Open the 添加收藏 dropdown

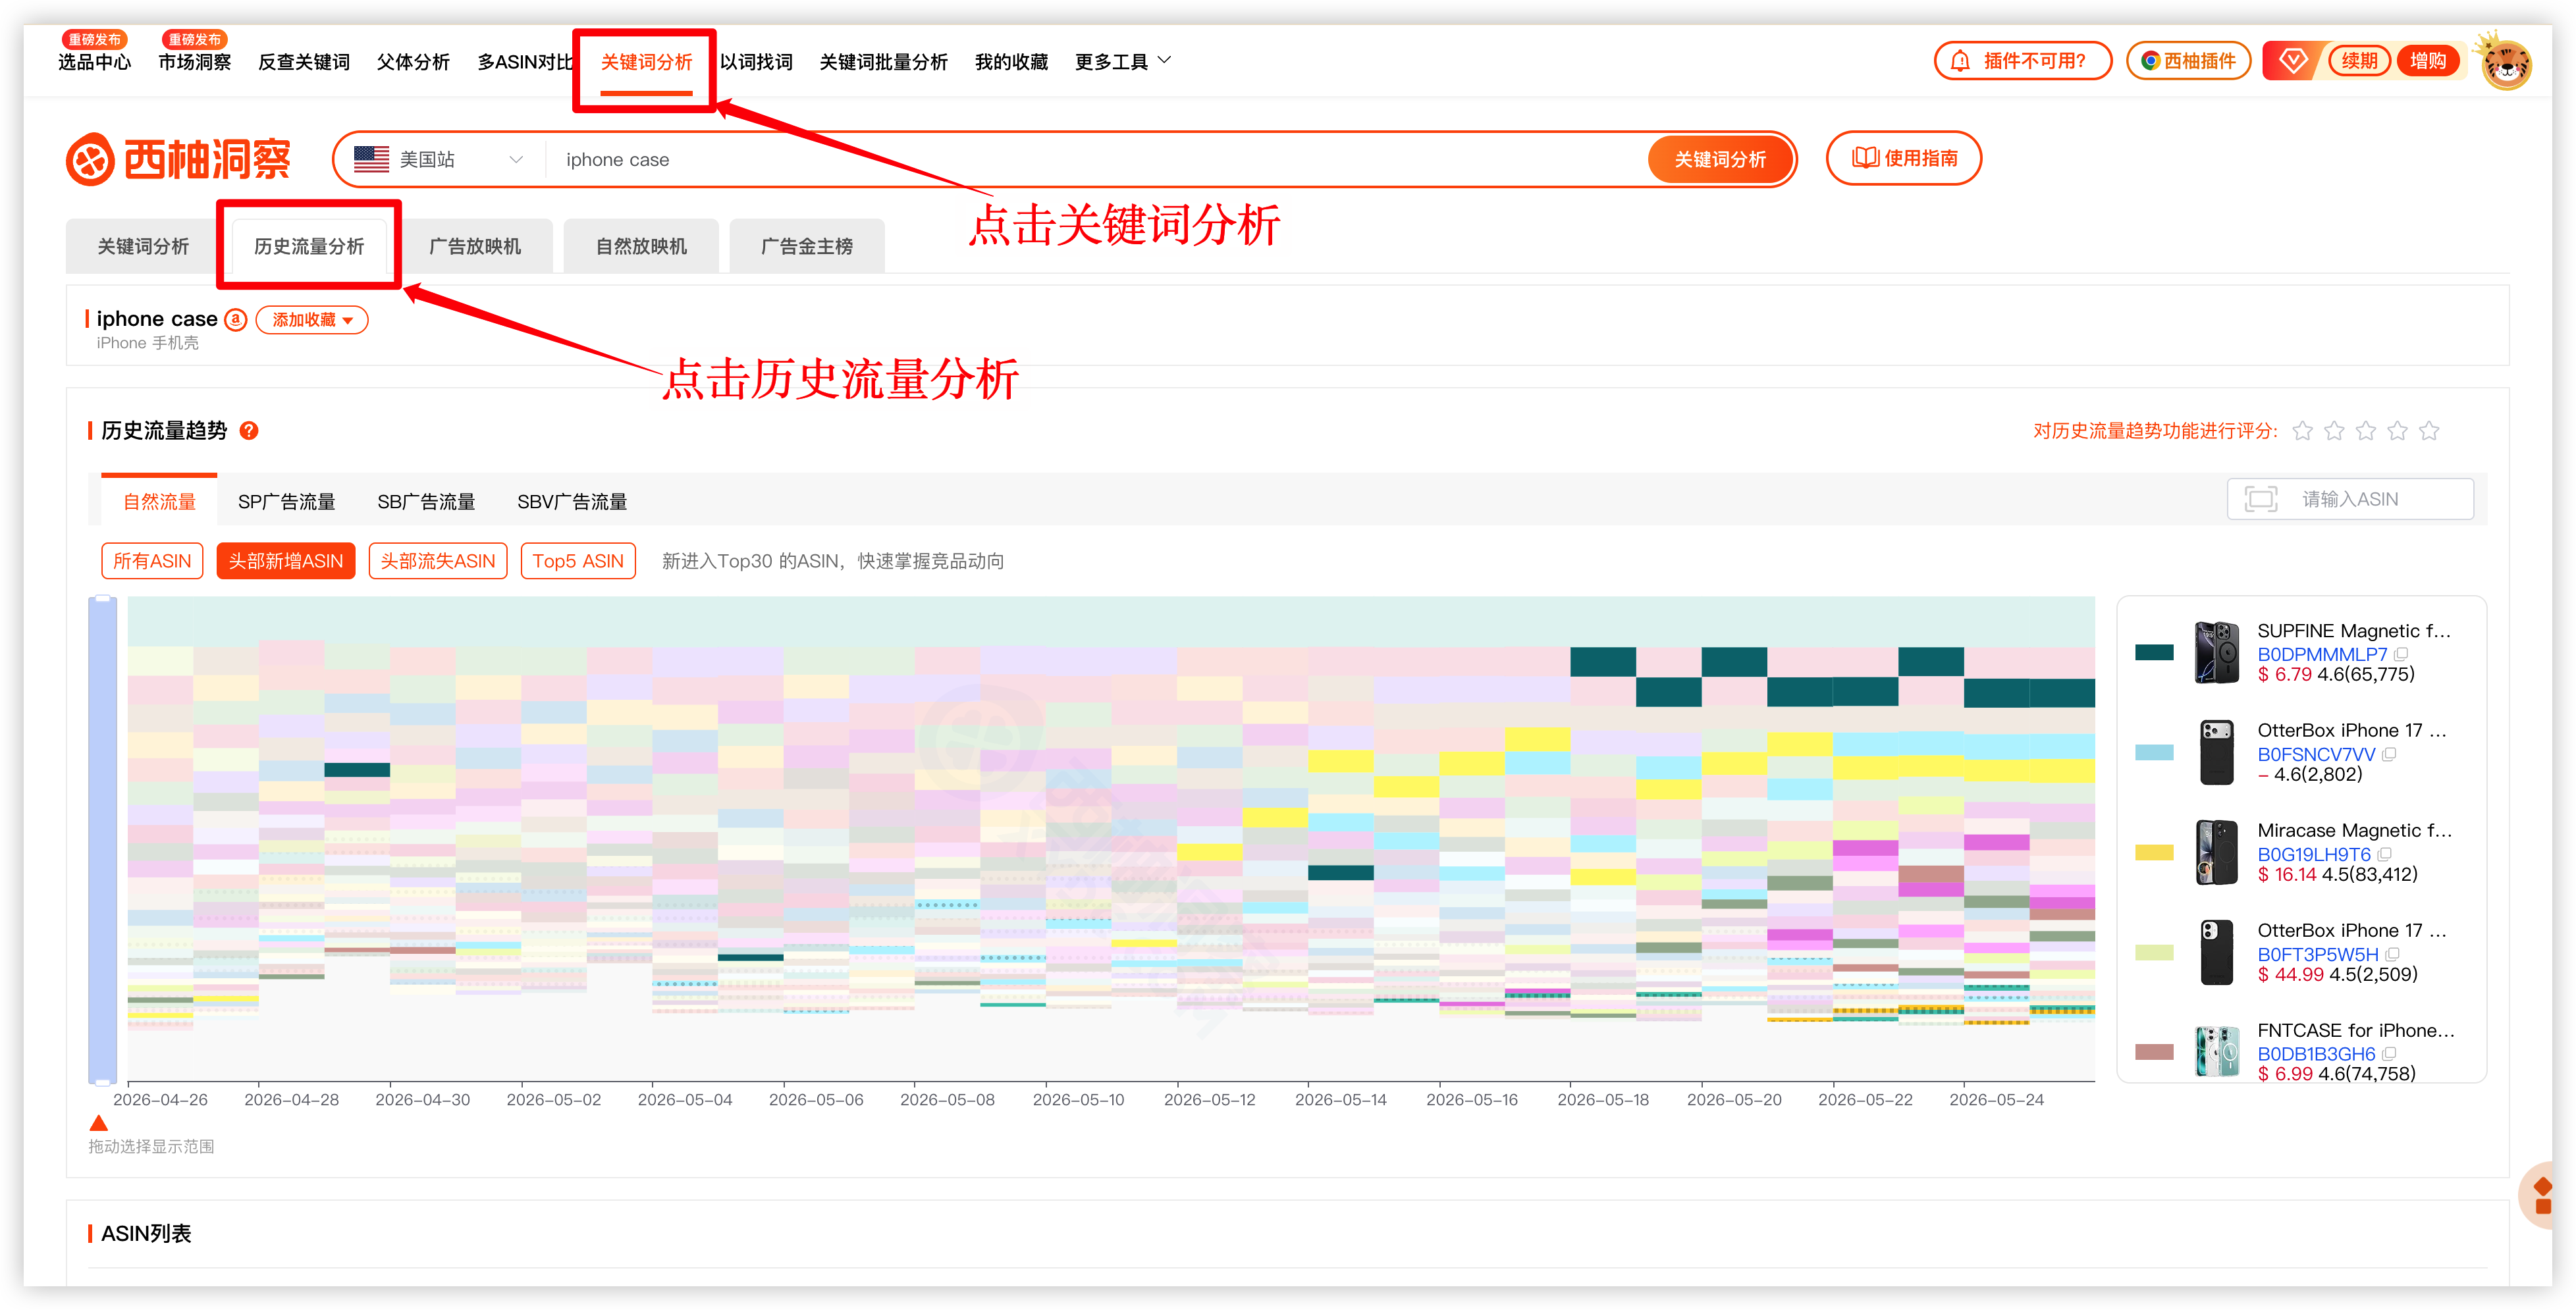[312, 320]
